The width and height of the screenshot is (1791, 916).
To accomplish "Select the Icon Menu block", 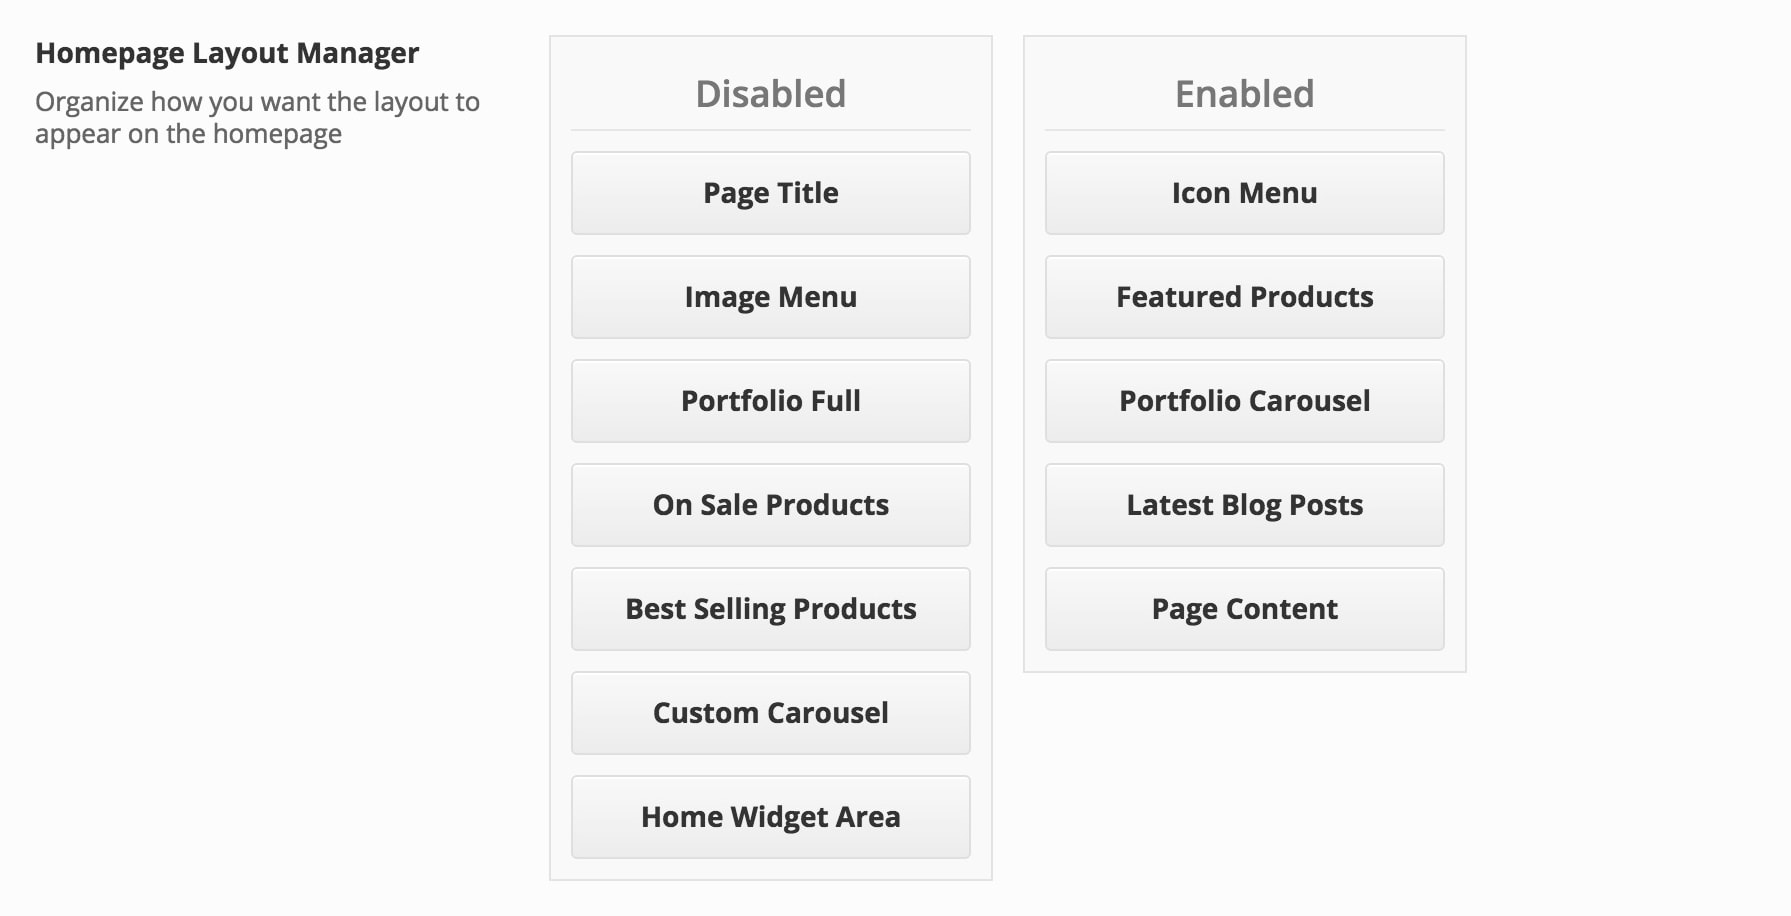I will [1244, 193].
